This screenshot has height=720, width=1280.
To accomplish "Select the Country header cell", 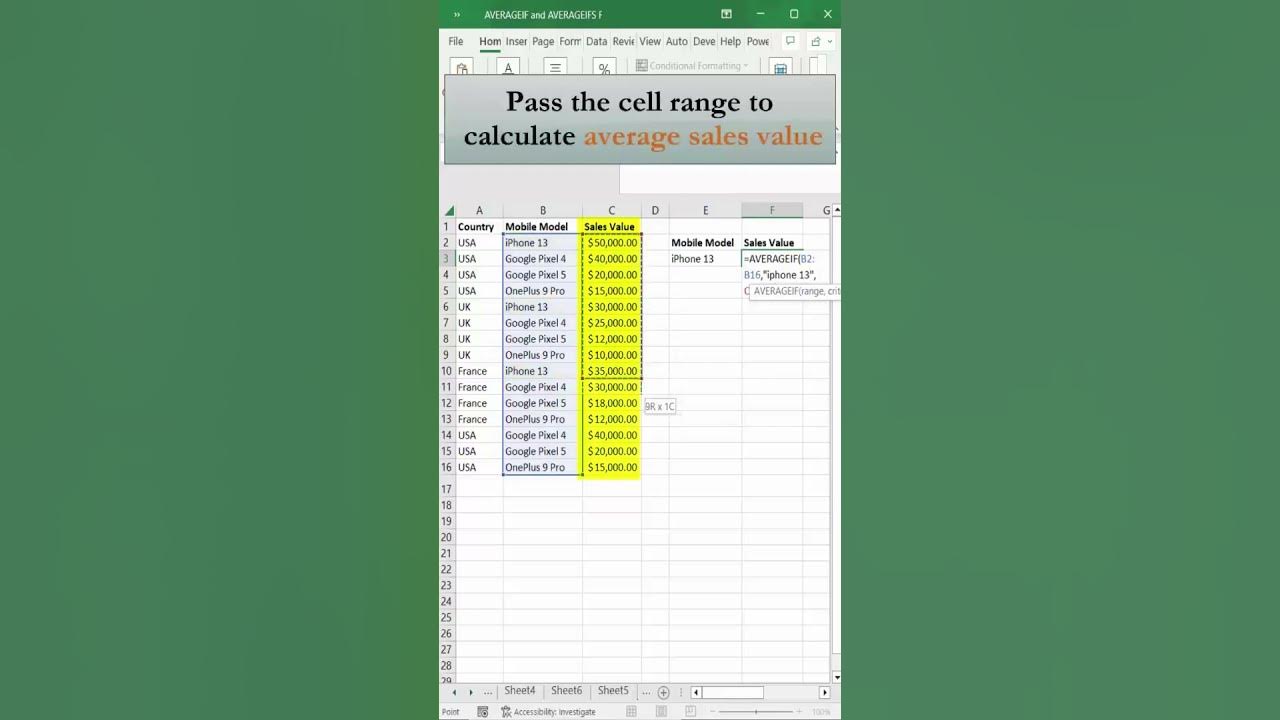I will coord(479,227).
